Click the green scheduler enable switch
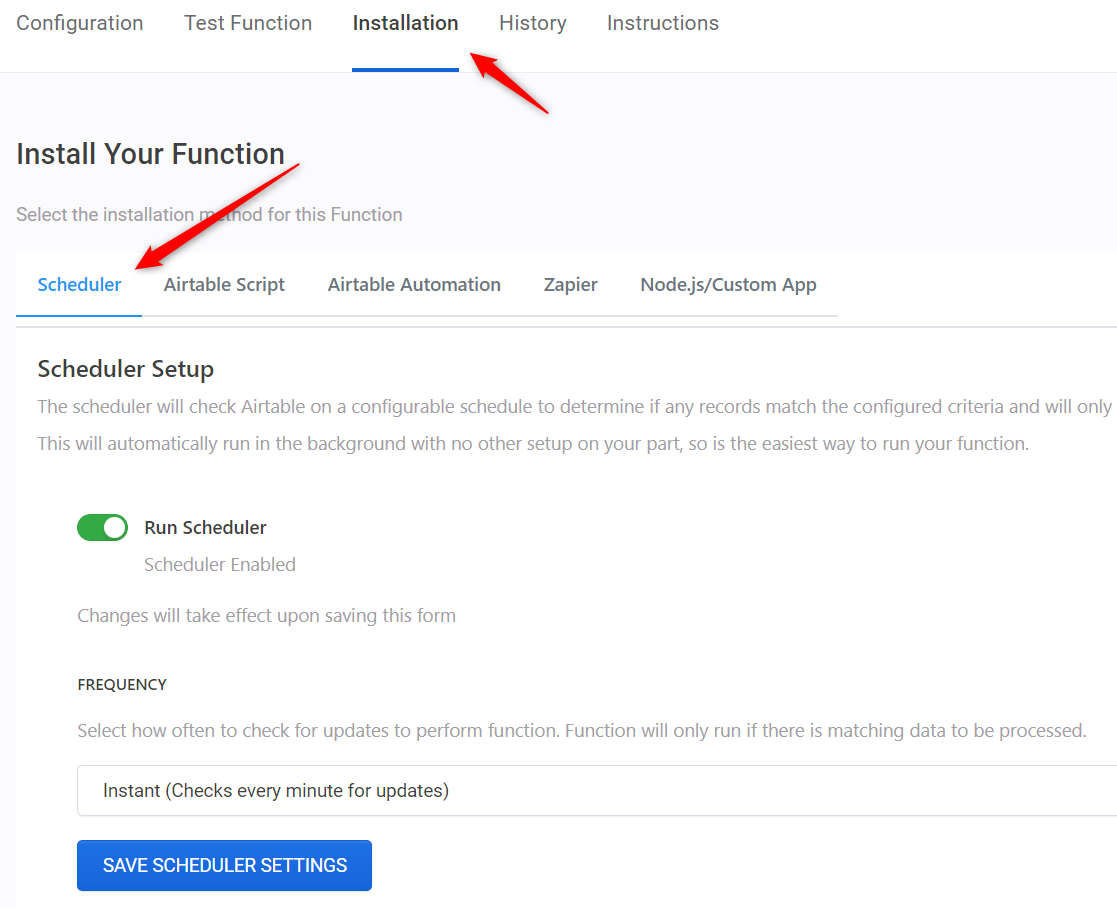Viewport: 1117px width, 908px height. [102, 527]
